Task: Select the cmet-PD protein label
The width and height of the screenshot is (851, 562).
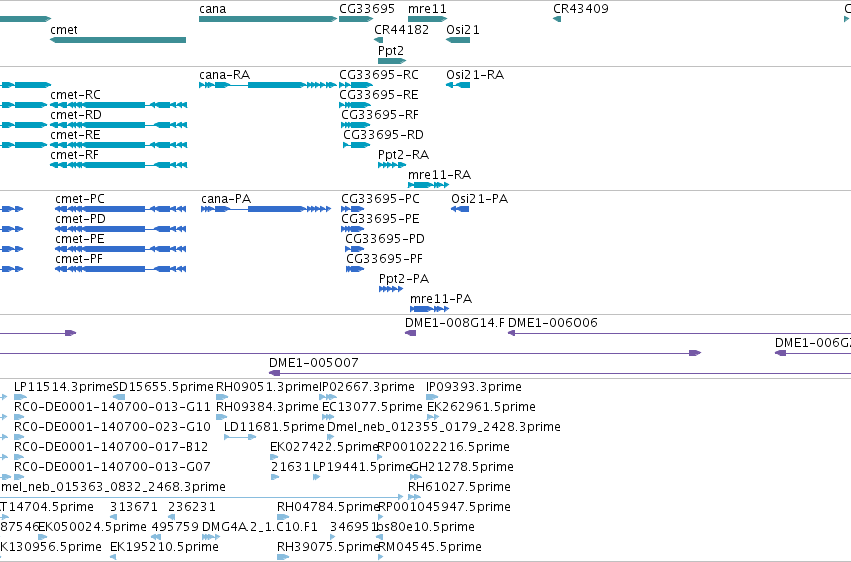Action: coord(80,219)
